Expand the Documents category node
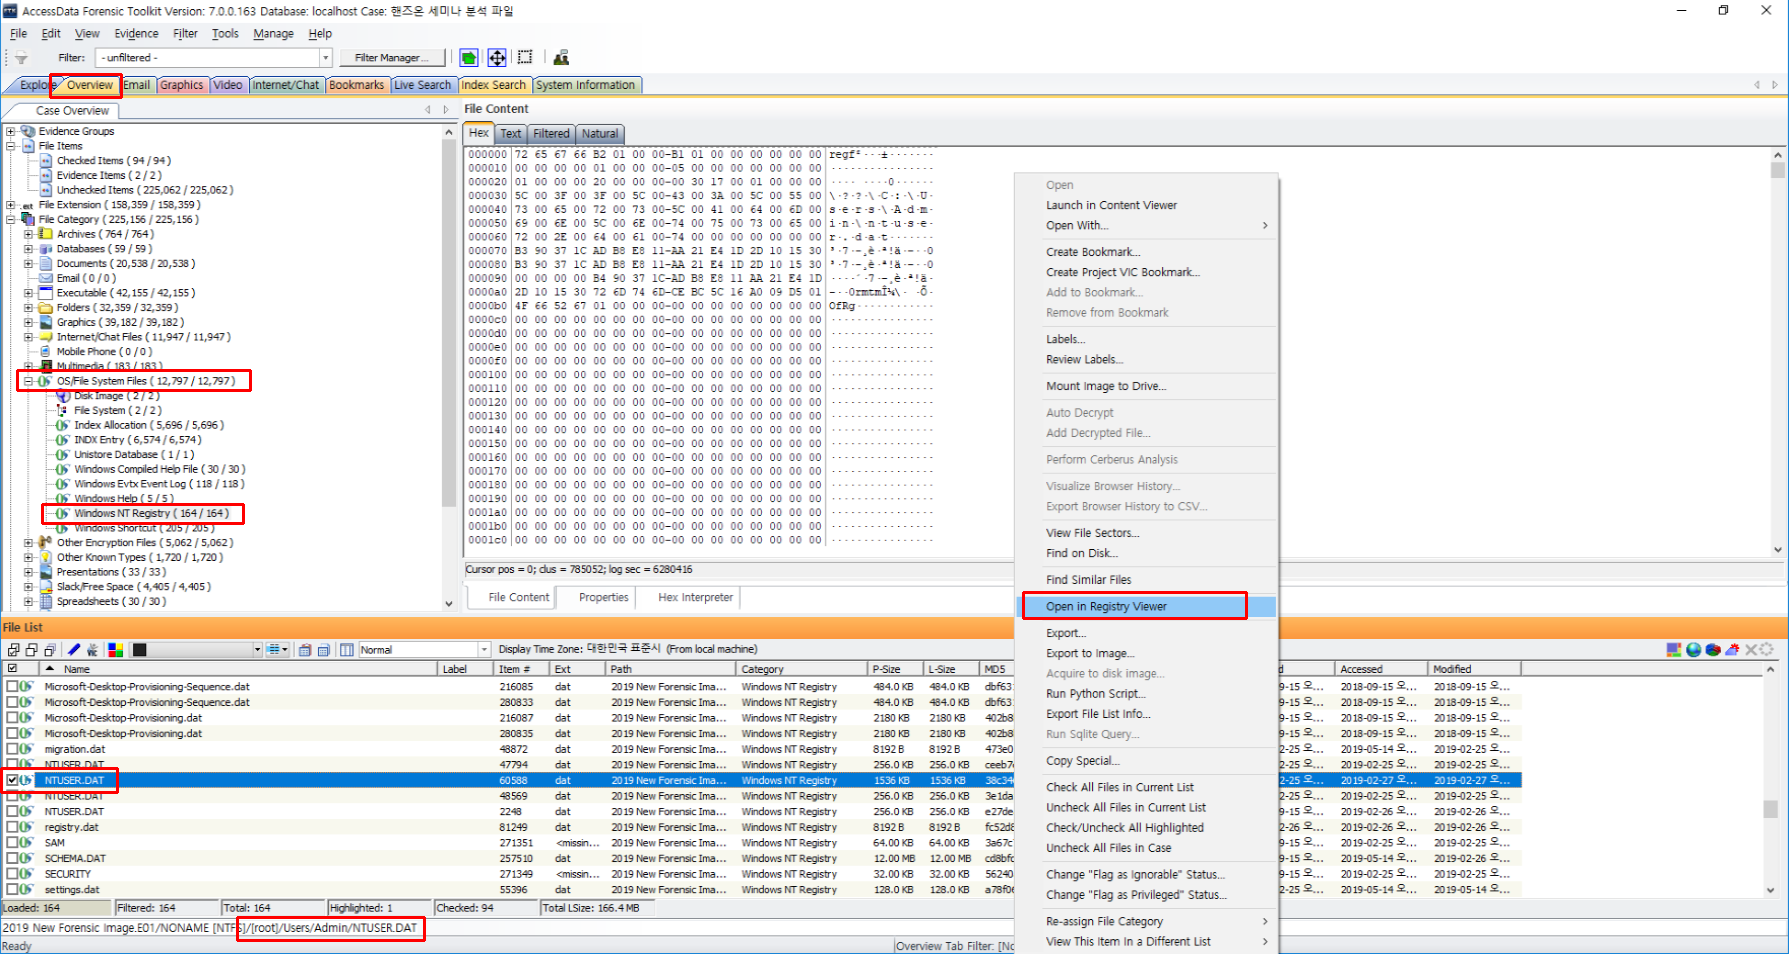This screenshot has height=954, width=1789. click(28, 264)
